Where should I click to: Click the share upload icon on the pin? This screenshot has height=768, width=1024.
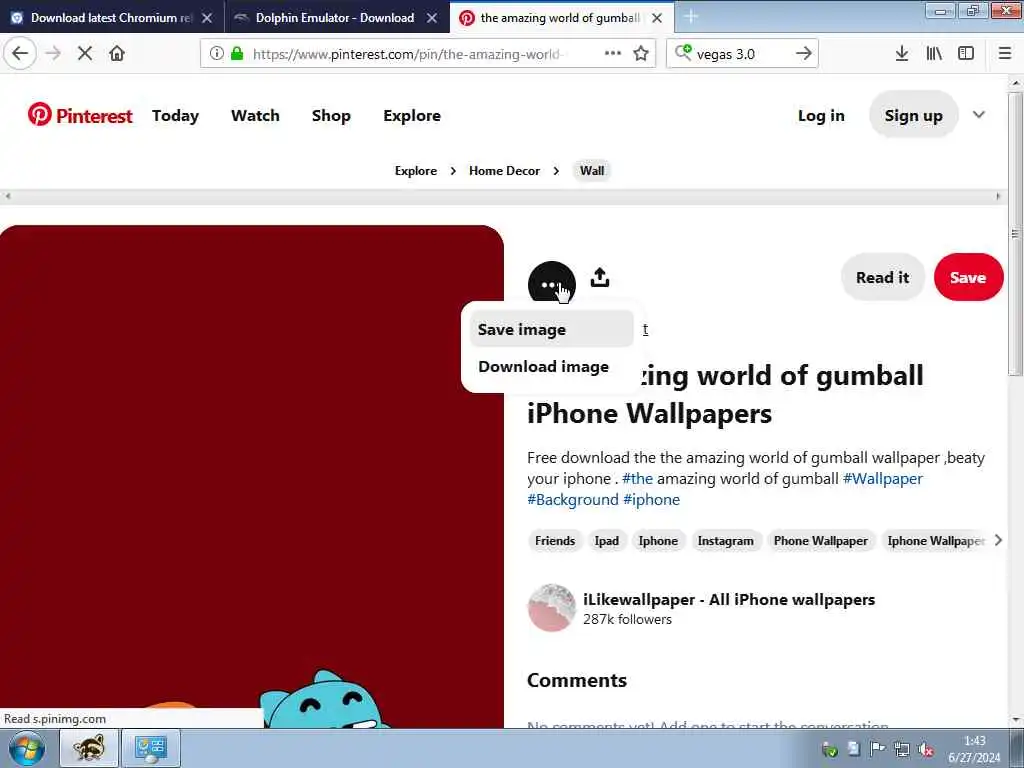[x=600, y=278]
